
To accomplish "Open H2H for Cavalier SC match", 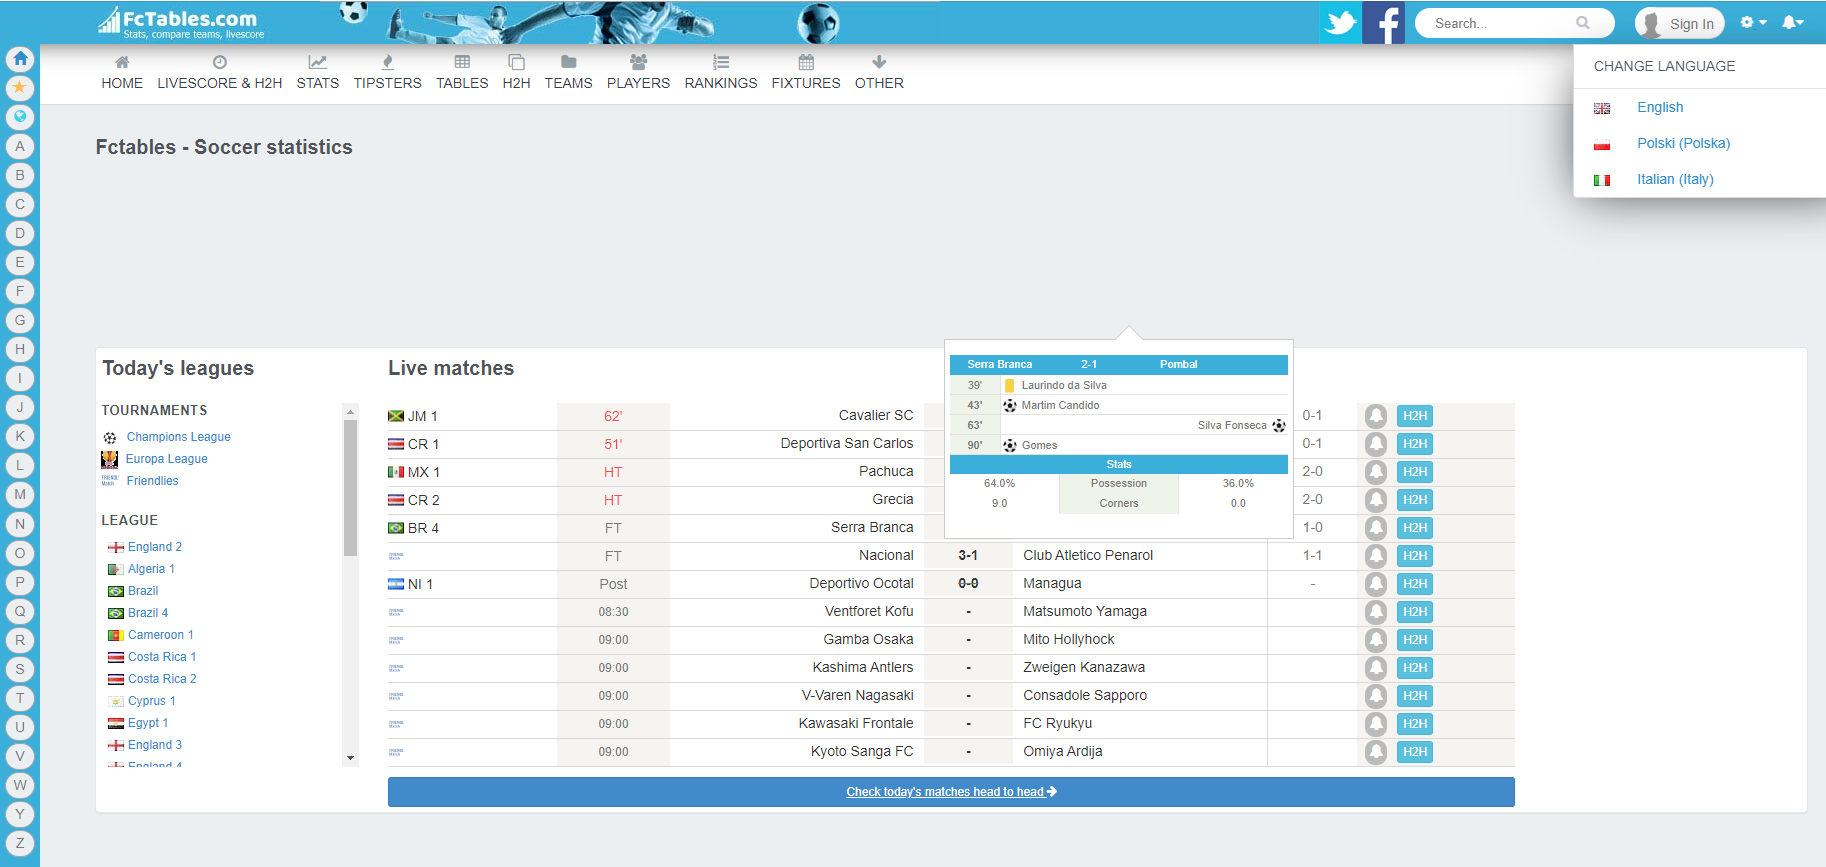I will coord(1414,416).
